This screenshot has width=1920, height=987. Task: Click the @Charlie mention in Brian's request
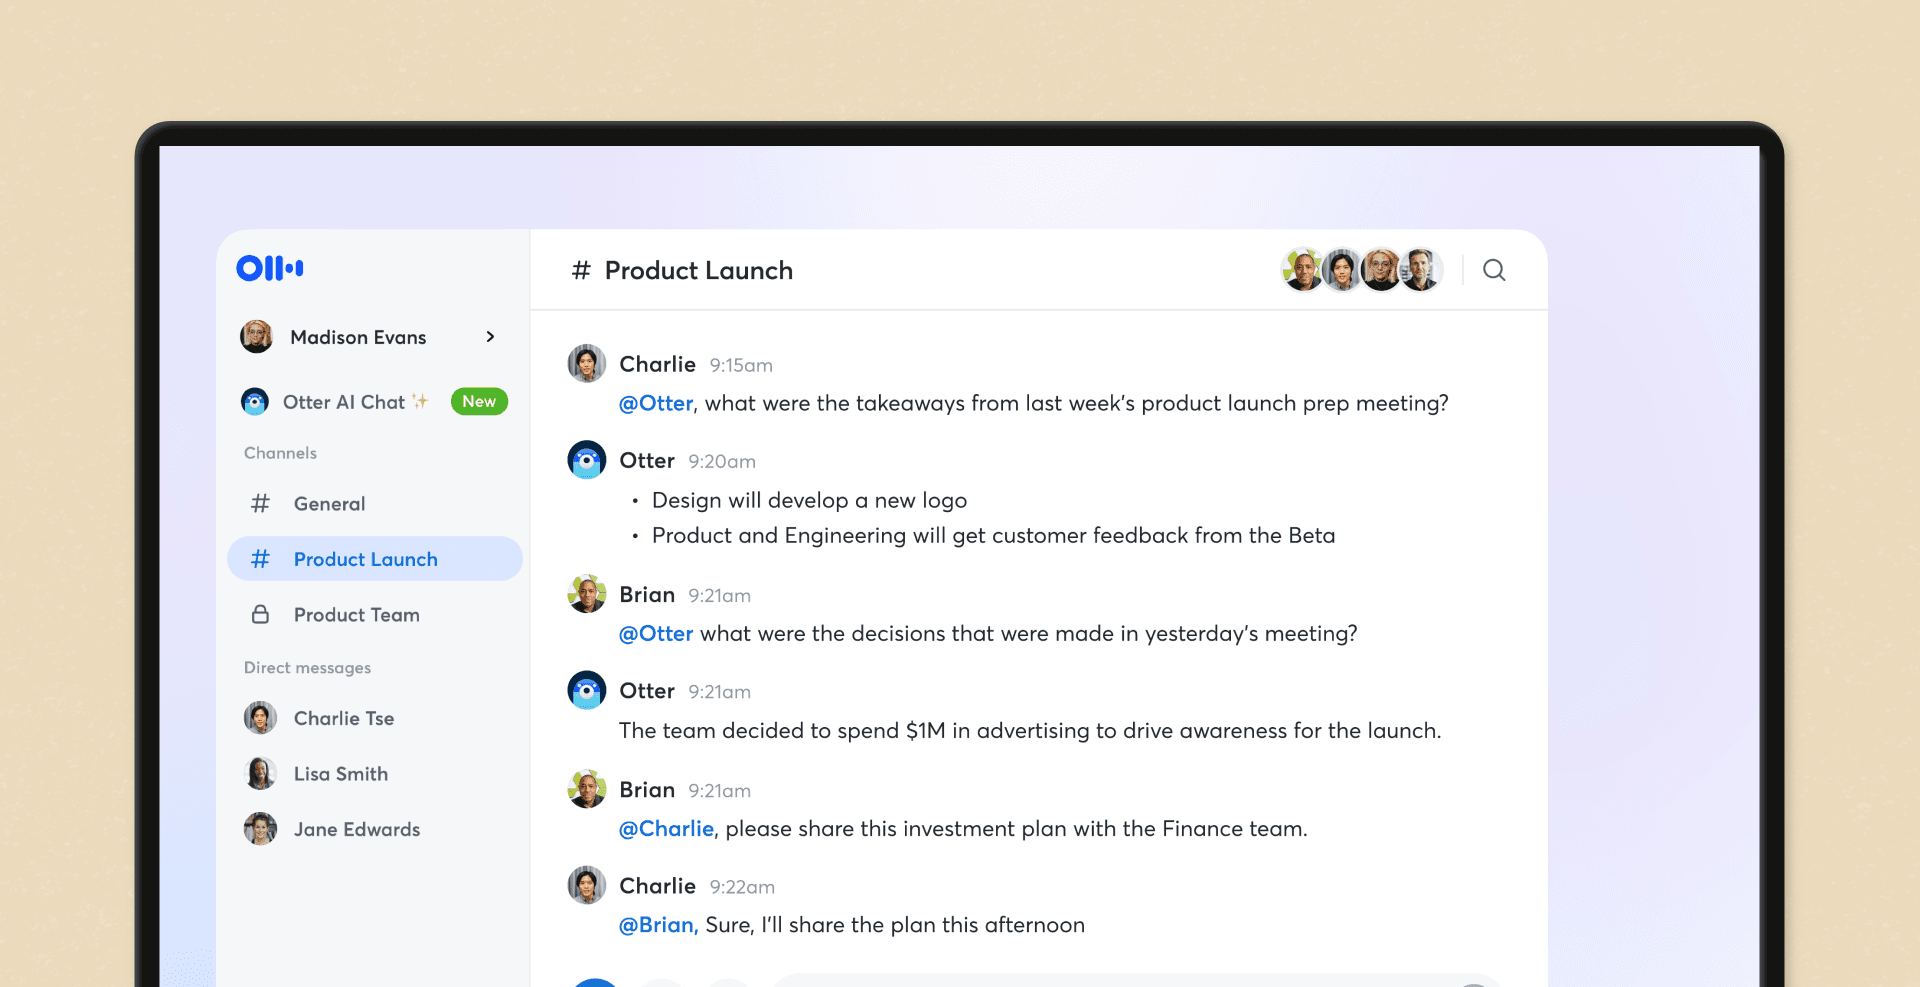[x=665, y=828]
